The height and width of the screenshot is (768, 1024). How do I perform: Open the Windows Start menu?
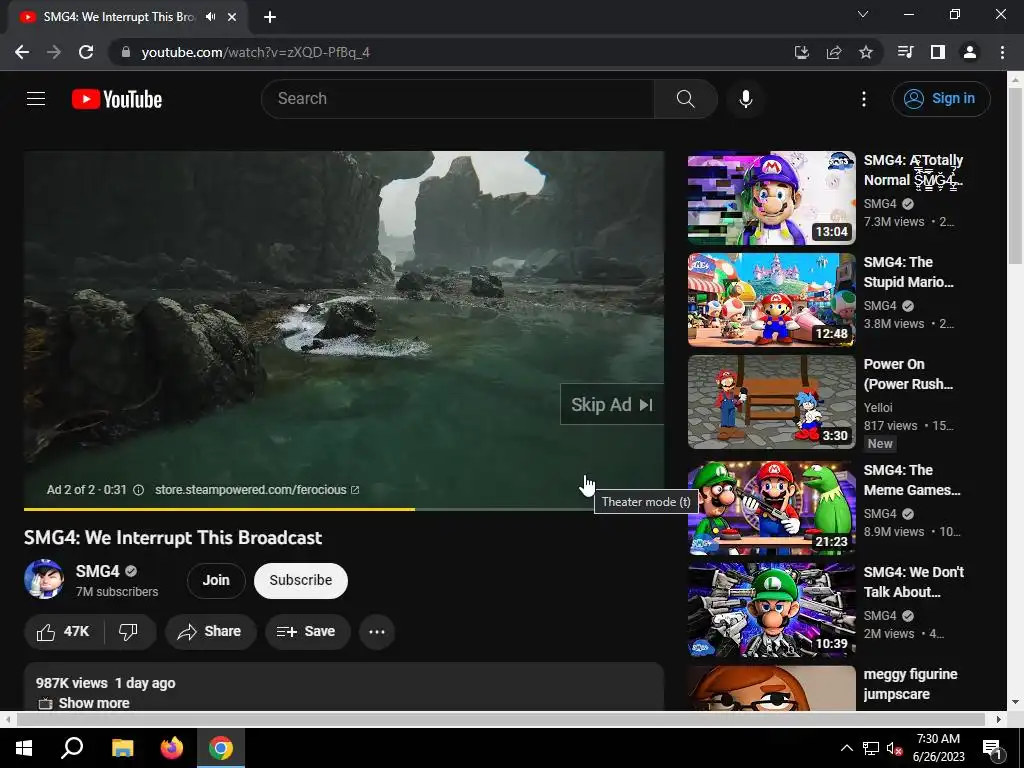(x=24, y=748)
